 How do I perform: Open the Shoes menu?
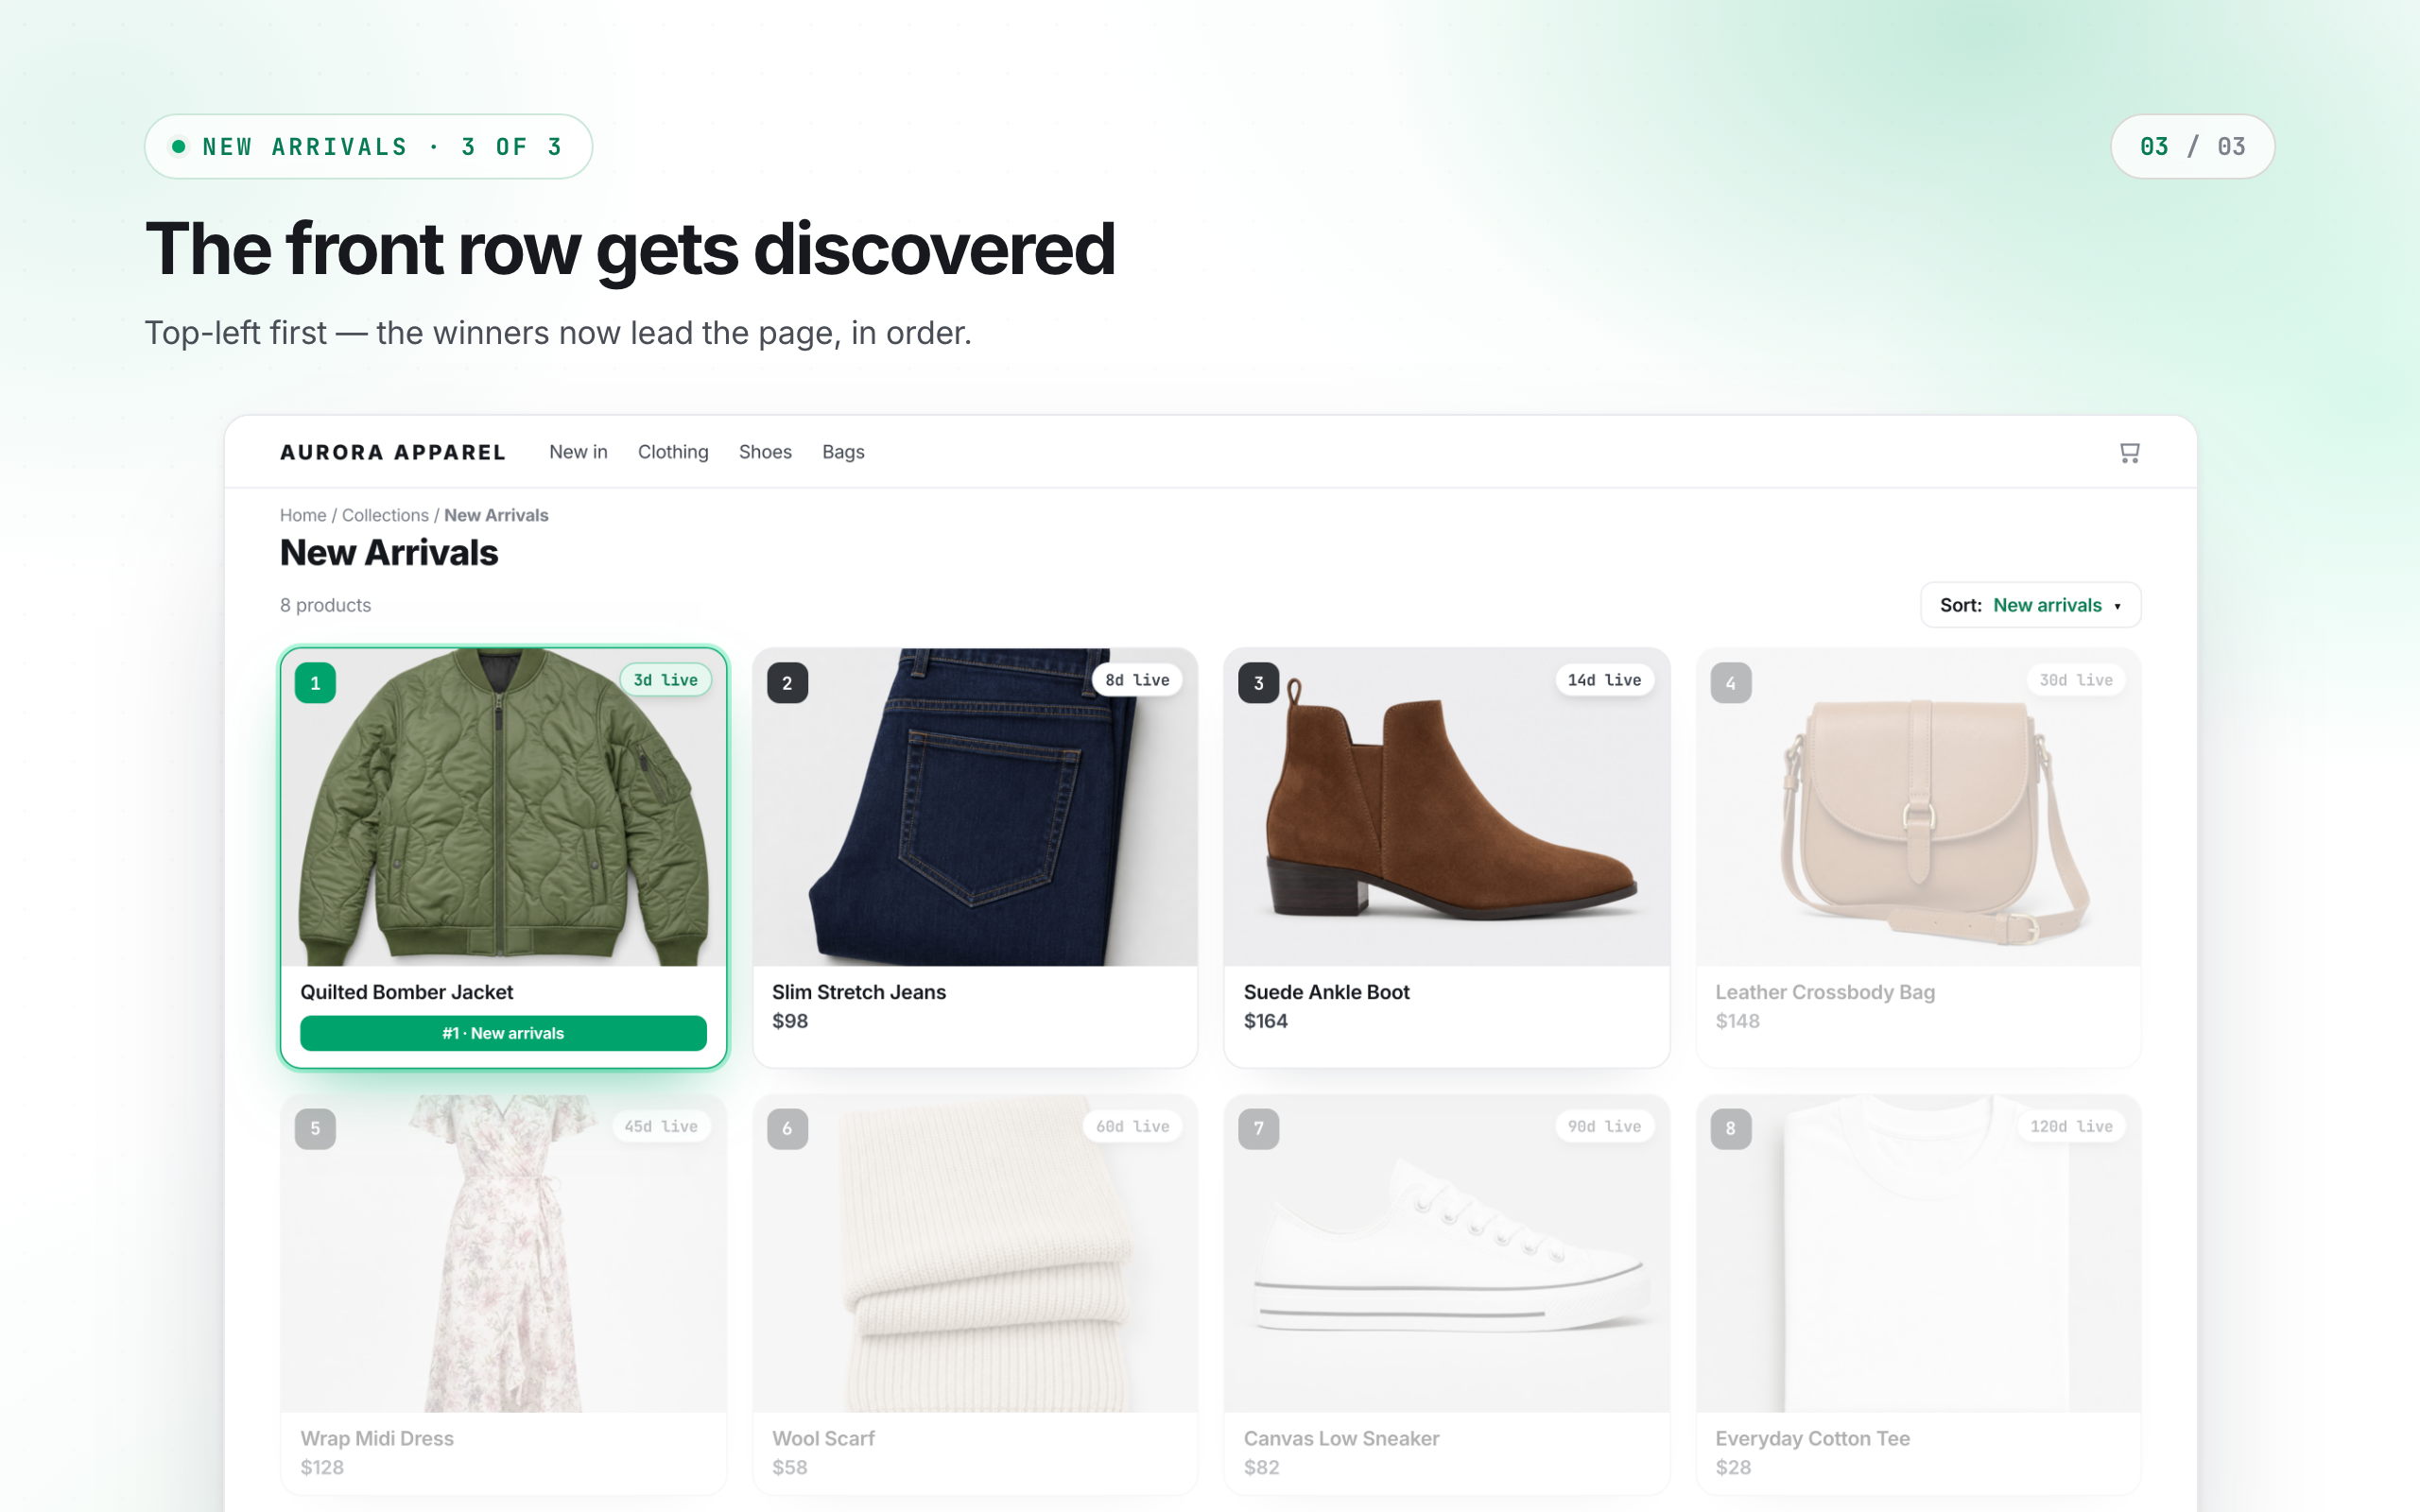[x=765, y=452]
